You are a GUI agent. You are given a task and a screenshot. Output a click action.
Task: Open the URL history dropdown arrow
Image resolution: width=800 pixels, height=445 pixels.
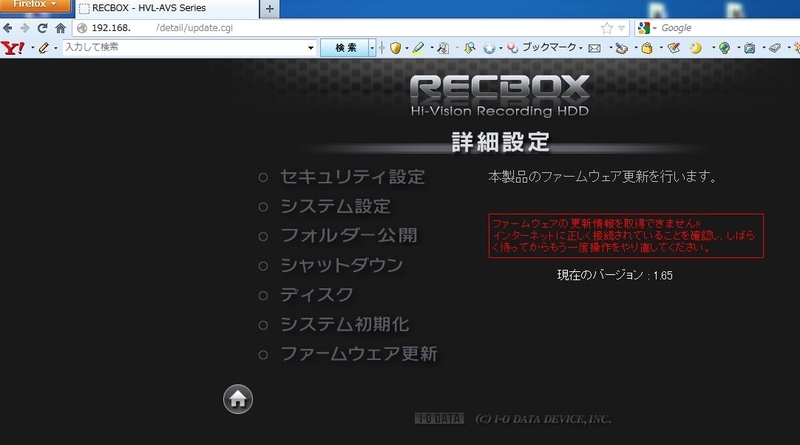[x=621, y=29]
